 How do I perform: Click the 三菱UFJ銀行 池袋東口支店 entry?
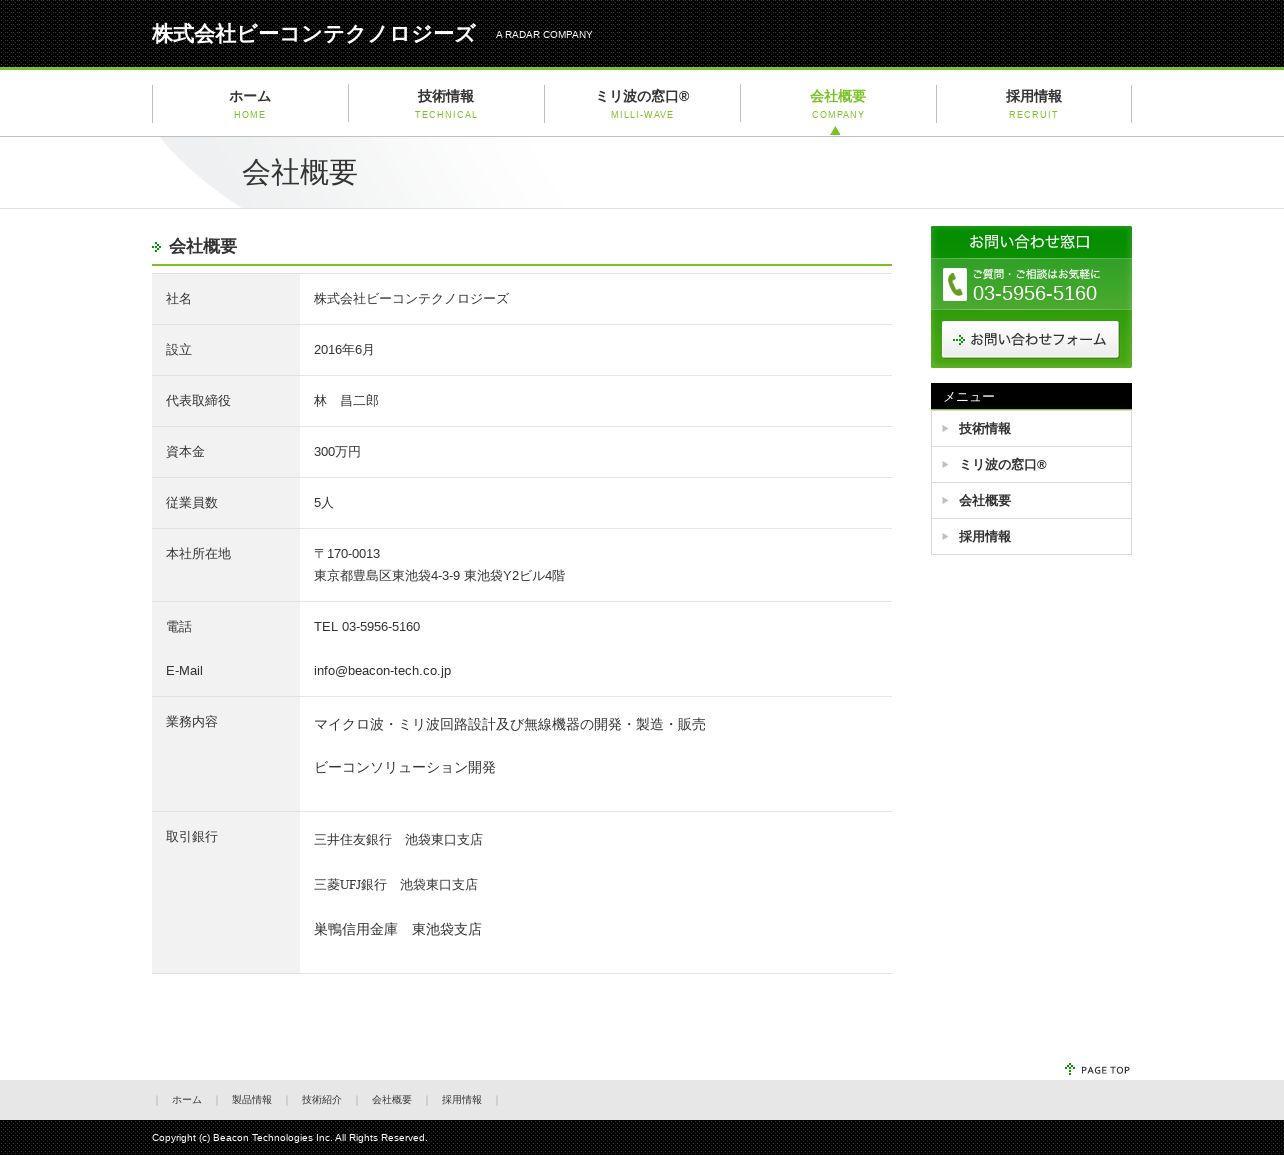tap(396, 885)
